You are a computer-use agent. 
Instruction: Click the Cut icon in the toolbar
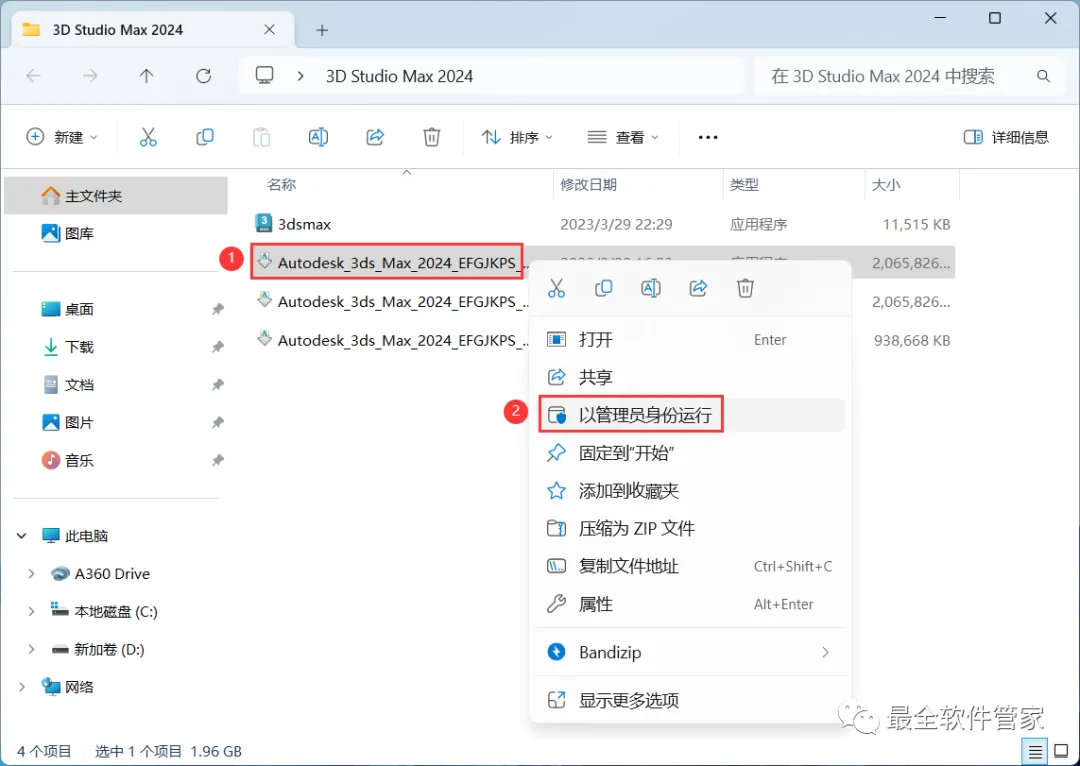click(148, 137)
